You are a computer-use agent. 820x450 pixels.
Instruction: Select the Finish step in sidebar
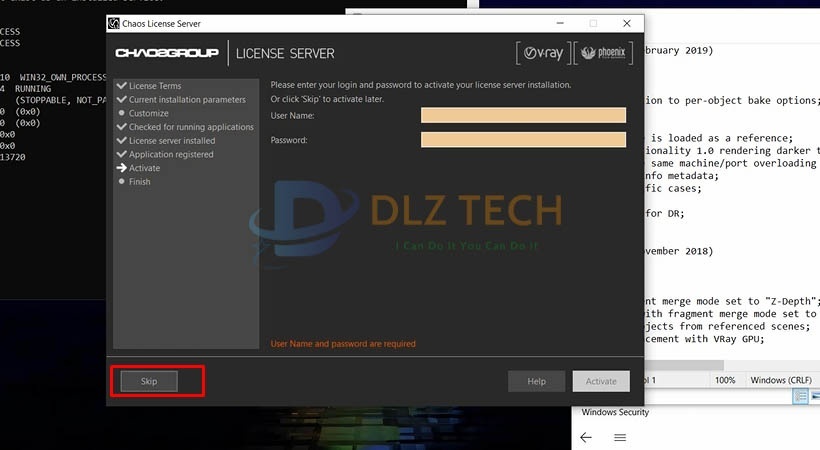point(139,182)
